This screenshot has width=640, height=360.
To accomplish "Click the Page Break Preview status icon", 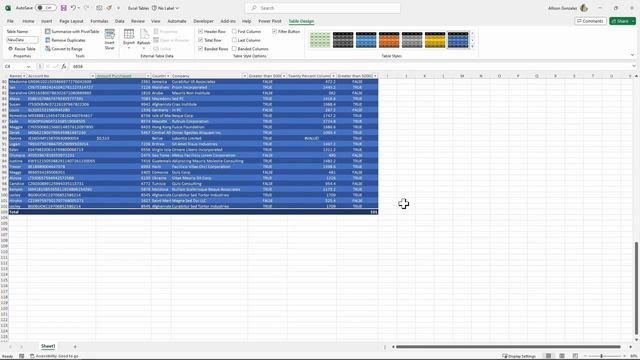I will [x=576, y=356].
